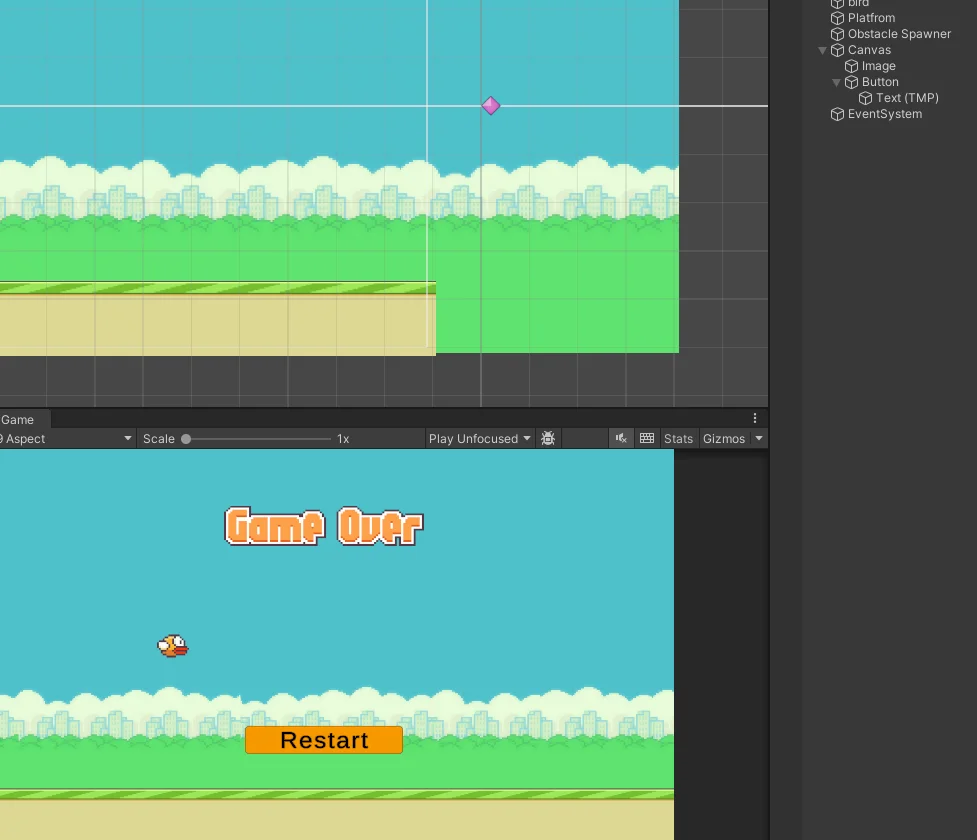This screenshot has height=840, width=977.
Task: Select the bird object in Hierarchy
Action: [x=859, y=3]
